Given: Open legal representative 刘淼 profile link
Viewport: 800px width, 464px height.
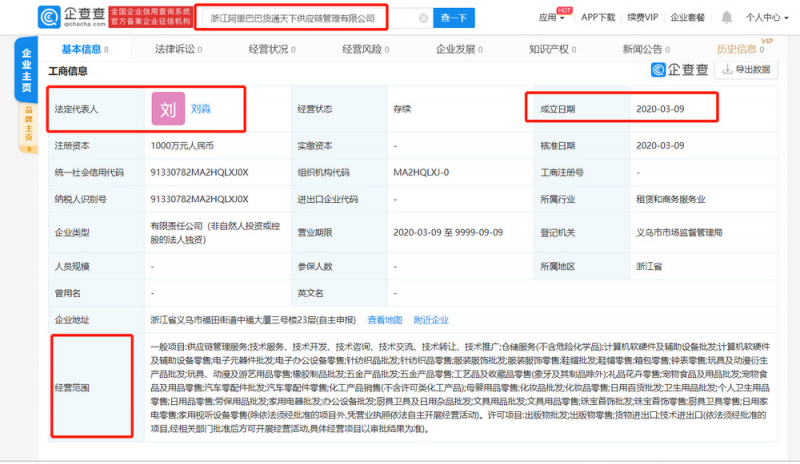Looking at the screenshot, I should (201, 109).
